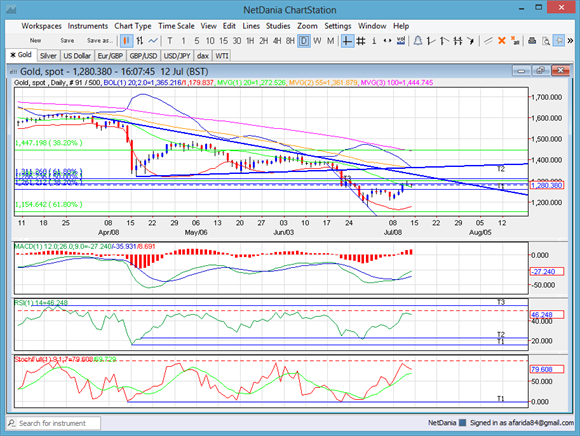Click the 1,280.380 price label on axis
Image resolution: width=580 pixels, height=436 pixels.
[547, 185]
